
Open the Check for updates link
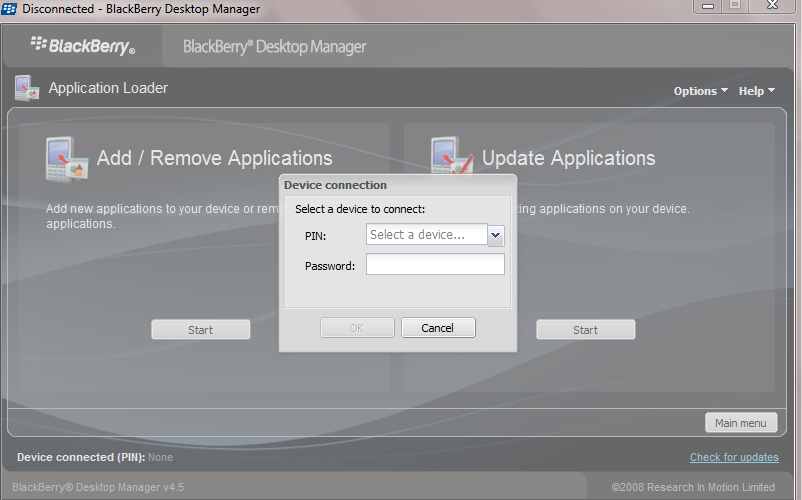[x=734, y=457]
